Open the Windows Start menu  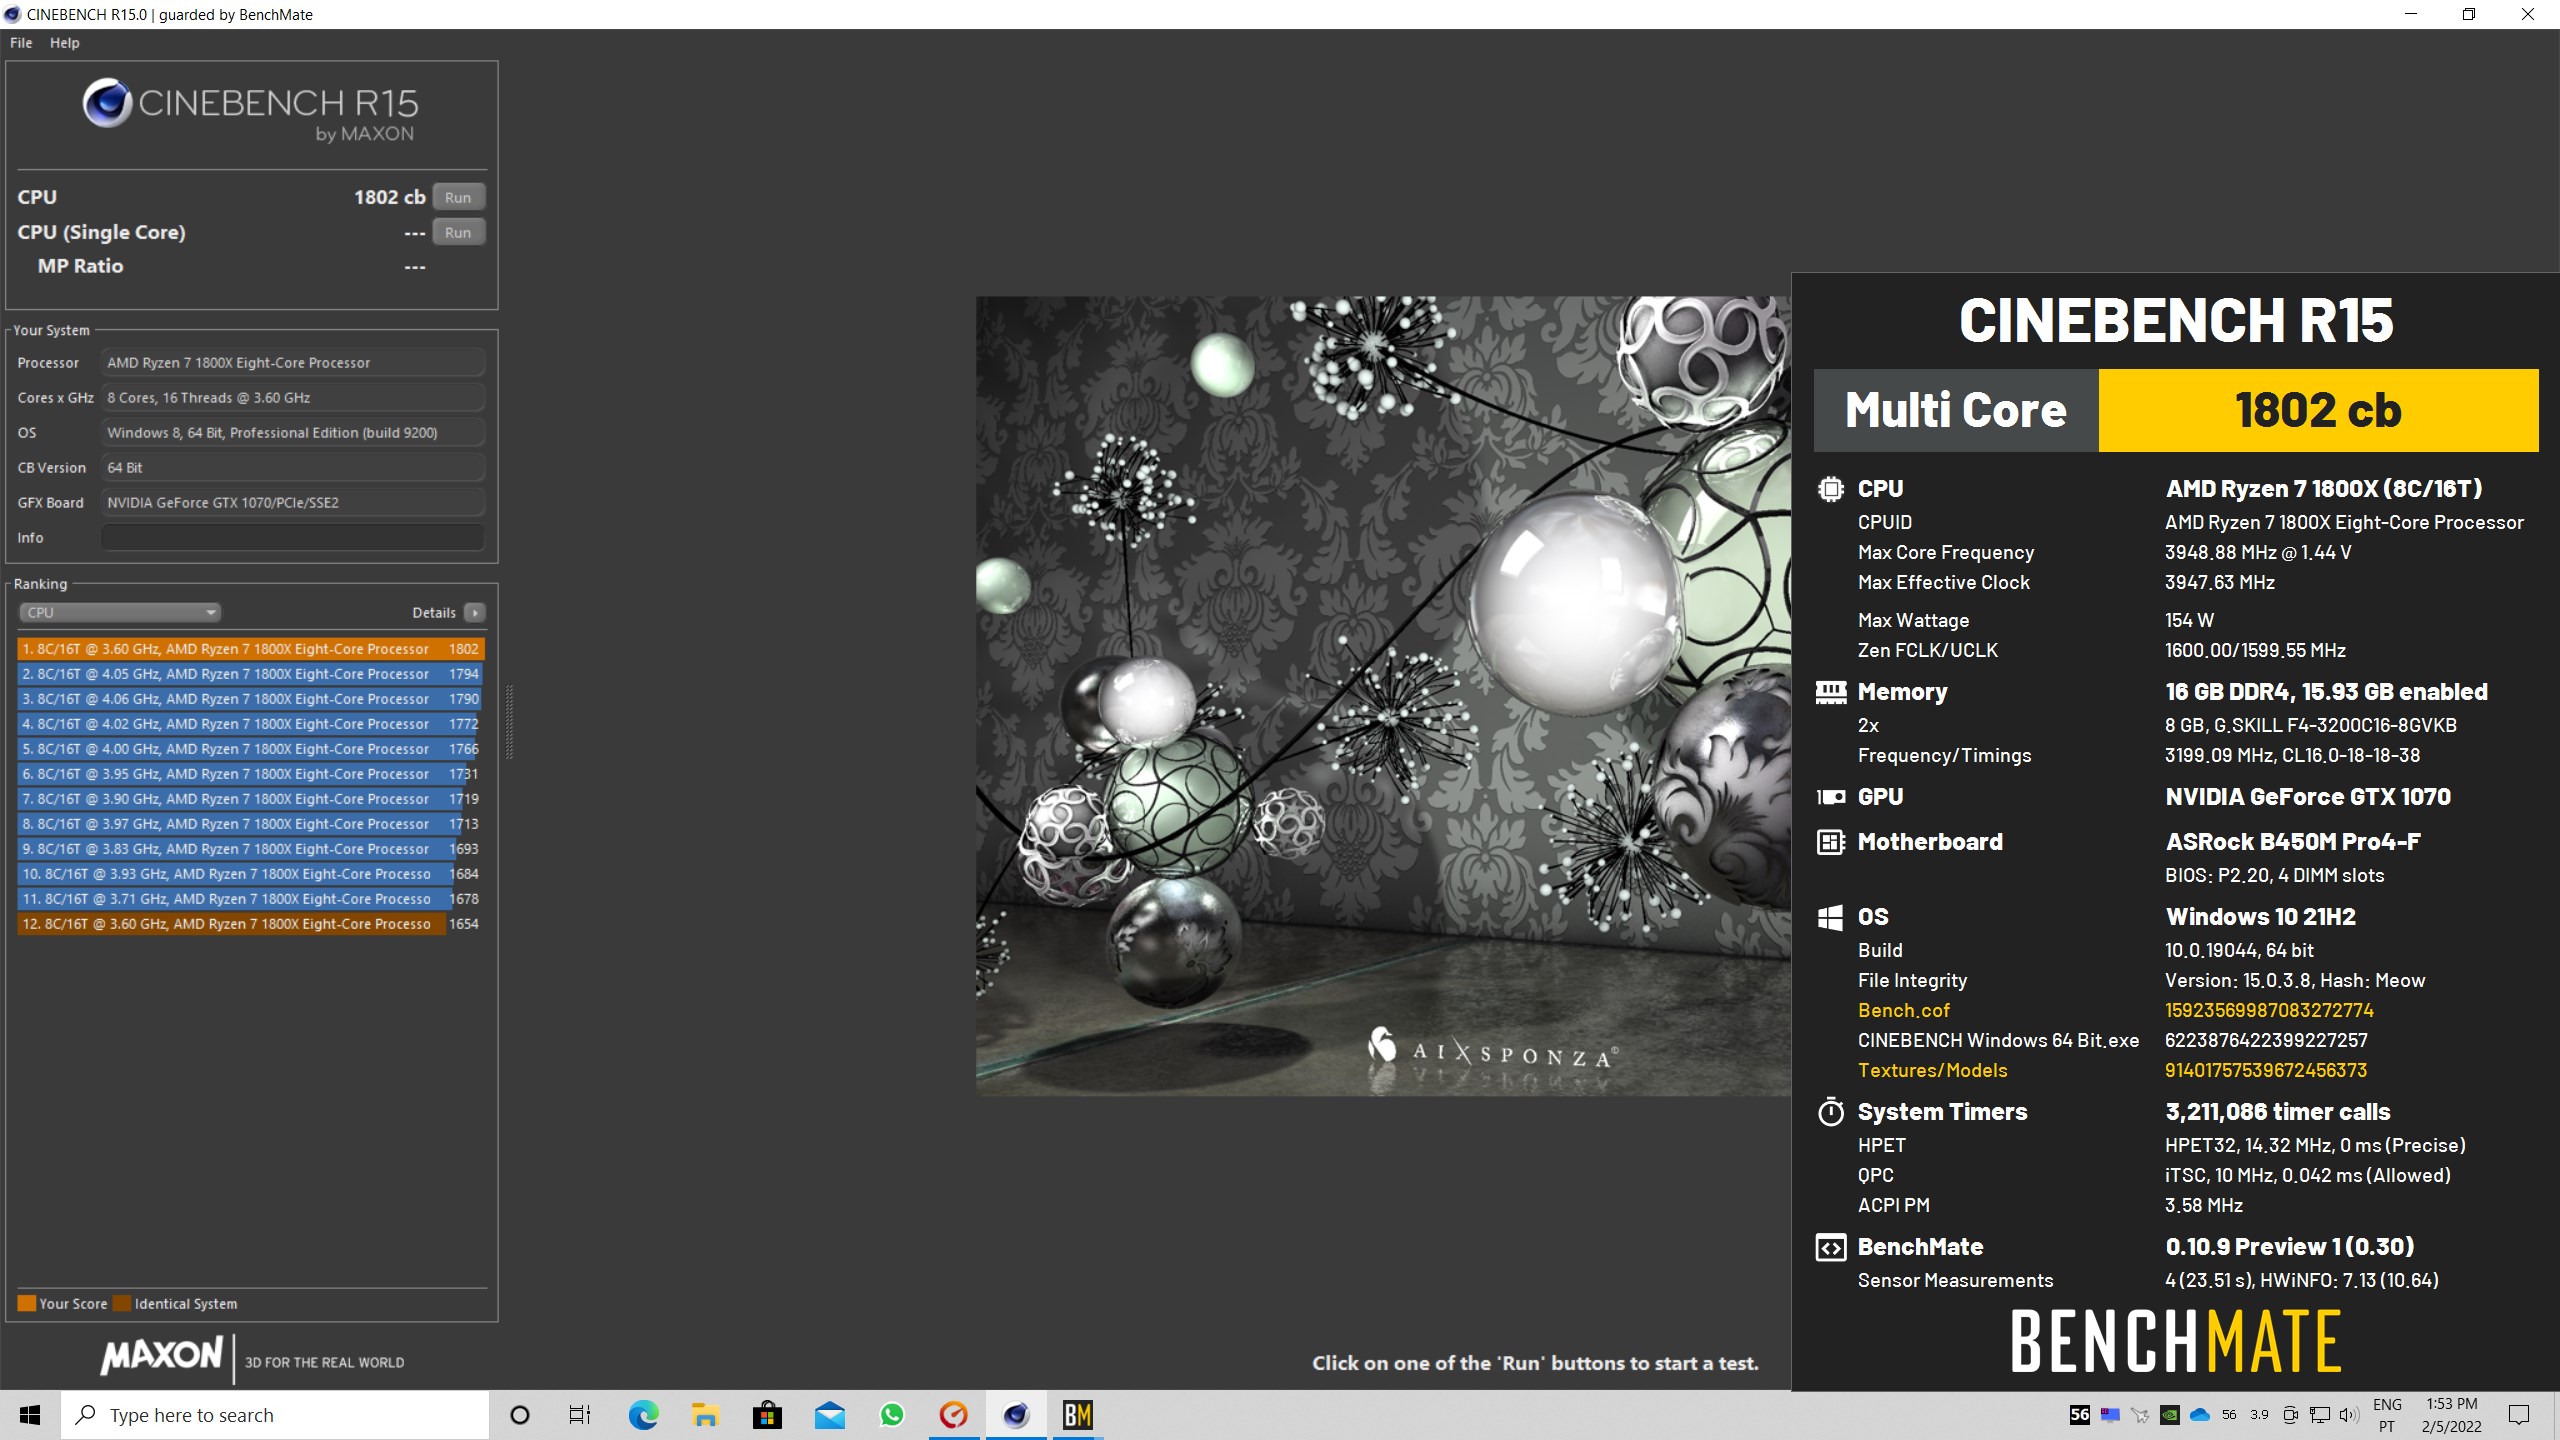coord(30,1415)
